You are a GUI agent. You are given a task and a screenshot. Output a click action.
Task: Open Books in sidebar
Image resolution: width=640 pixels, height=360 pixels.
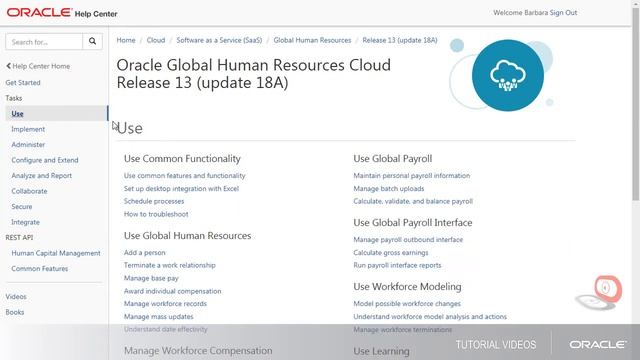(15, 312)
